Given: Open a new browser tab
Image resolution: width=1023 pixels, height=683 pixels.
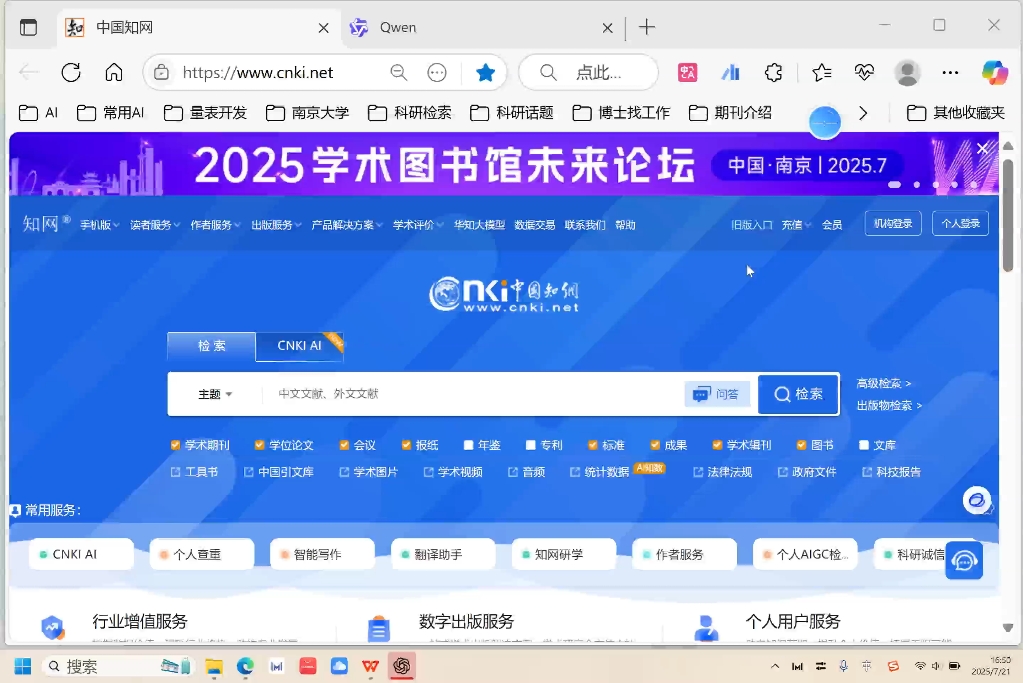Looking at the screenshot, I should (647, 27).
